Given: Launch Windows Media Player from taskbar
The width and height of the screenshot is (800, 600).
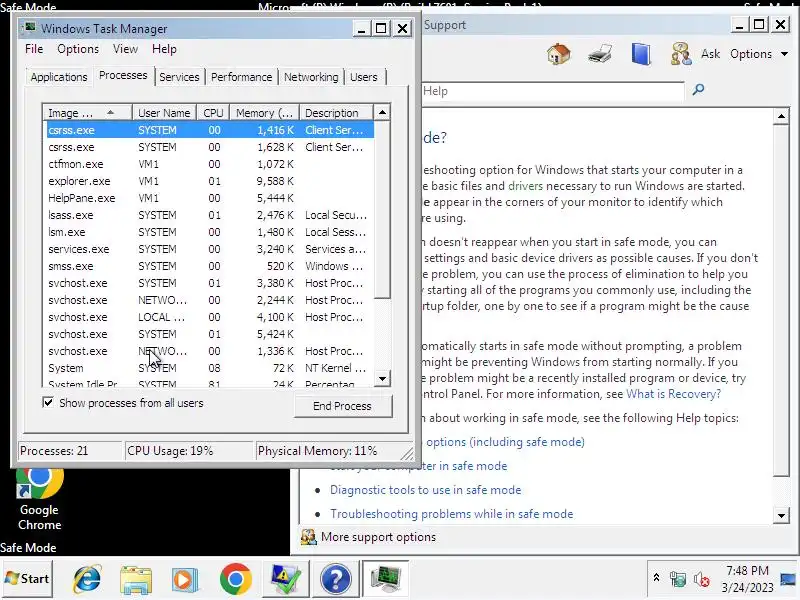Looking at the screenshot, I should click(x=185, y=580).
